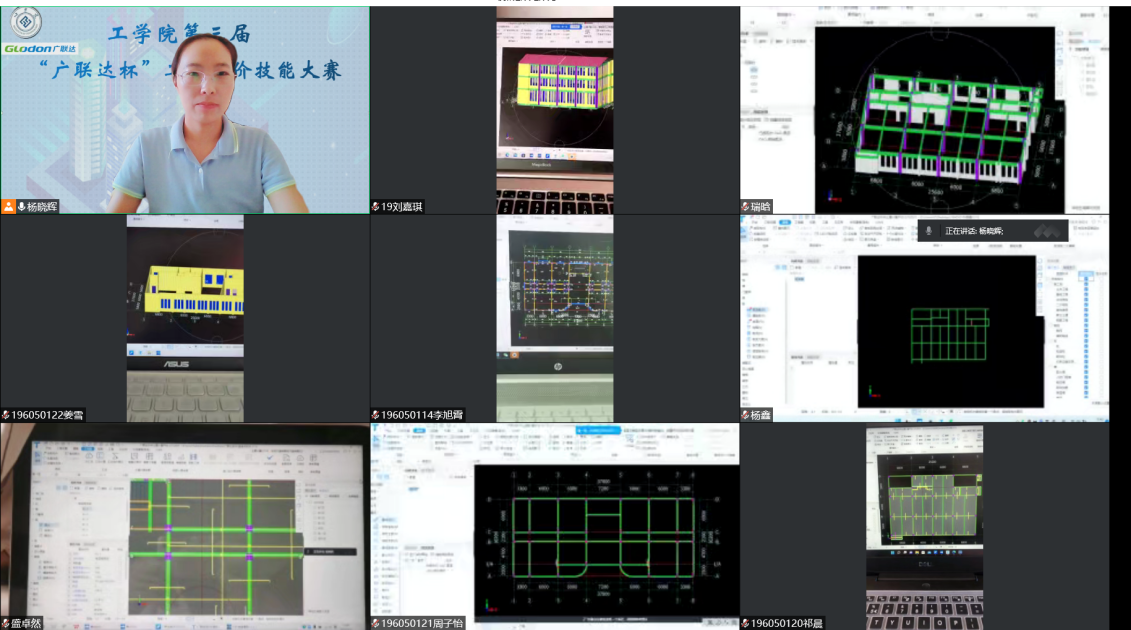
Task: Click muted mic icon next to 盛卓然
Action: (6, 623)
